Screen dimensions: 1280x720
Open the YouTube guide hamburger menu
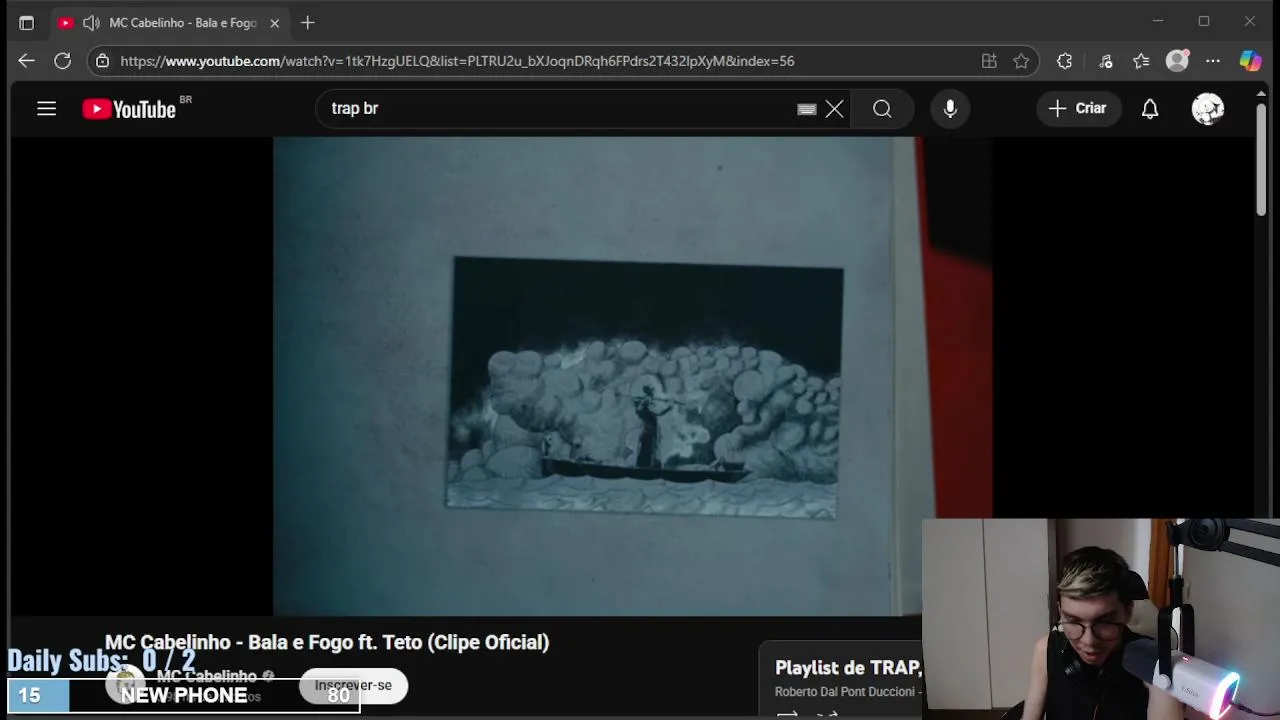46,108
